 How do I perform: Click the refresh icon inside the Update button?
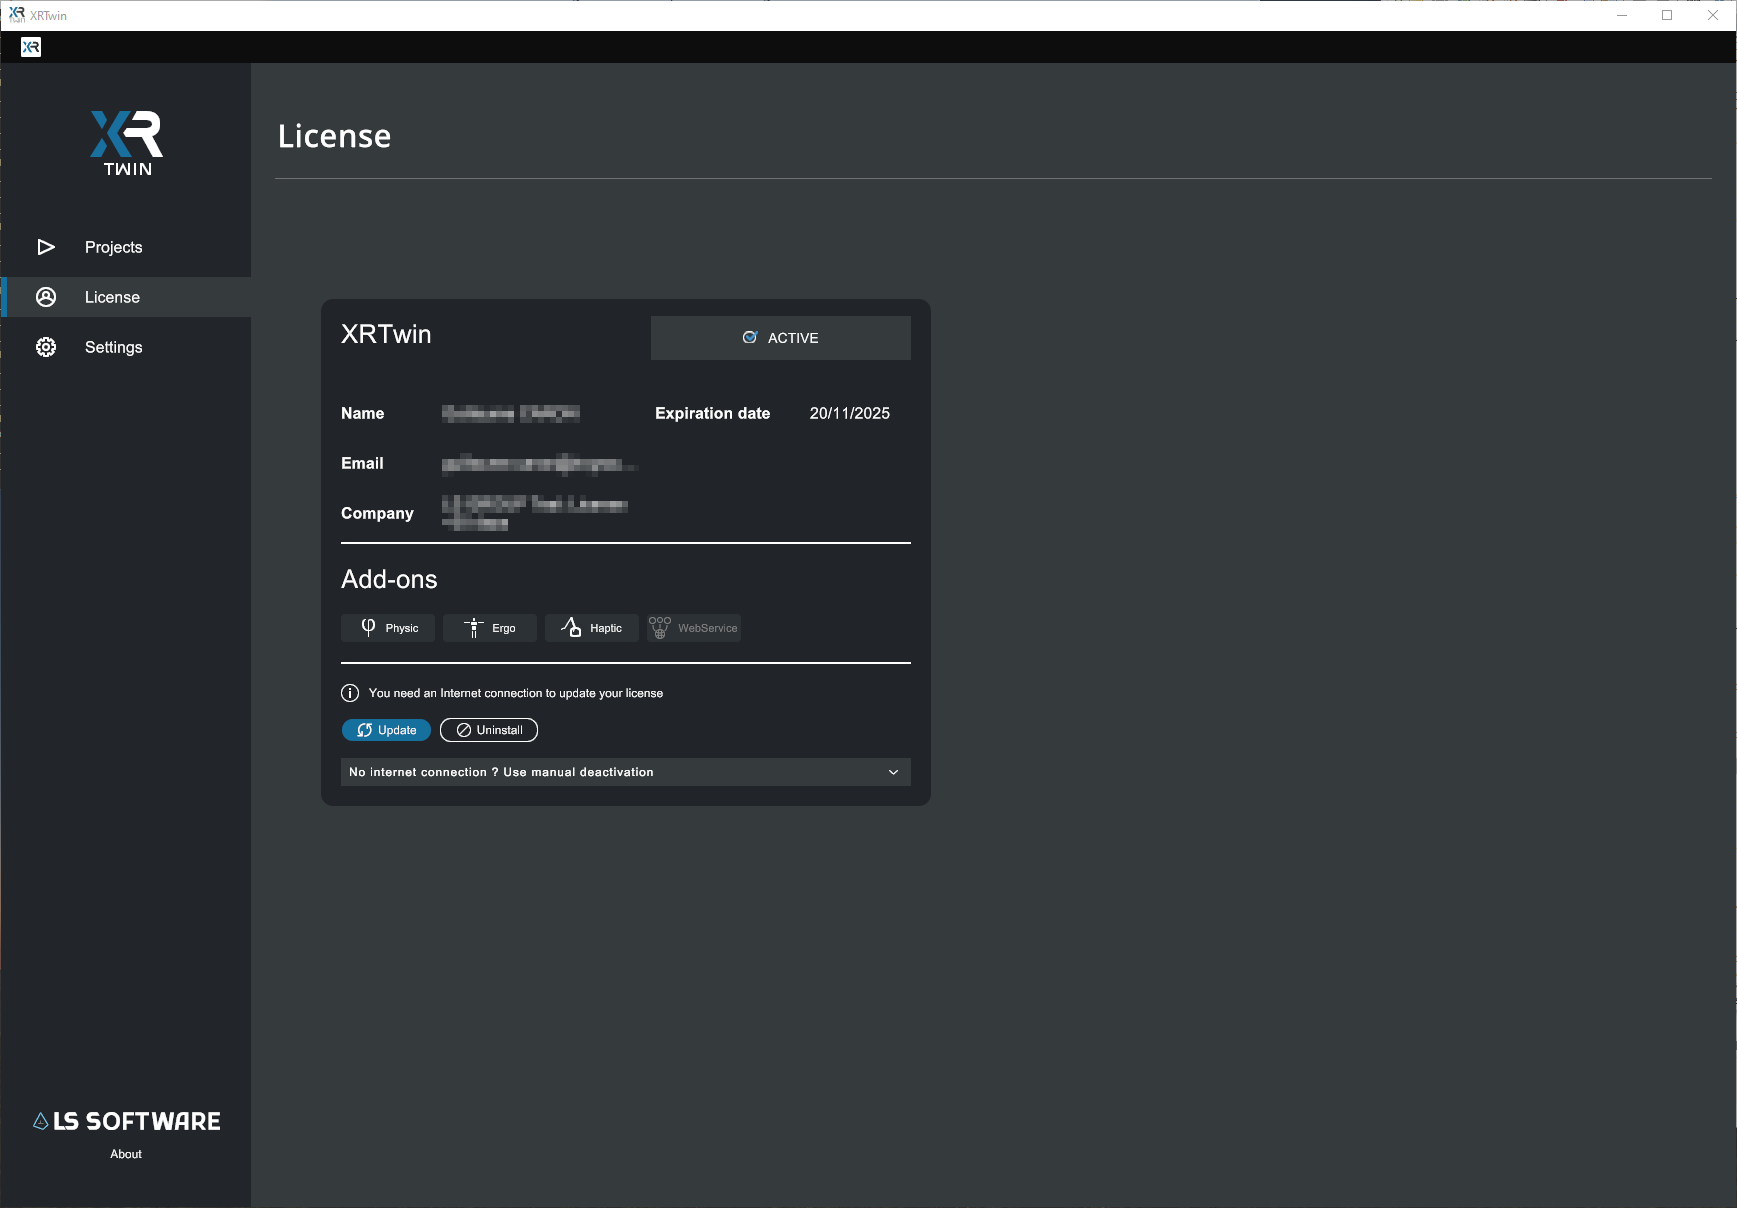[x=365, y=730]
